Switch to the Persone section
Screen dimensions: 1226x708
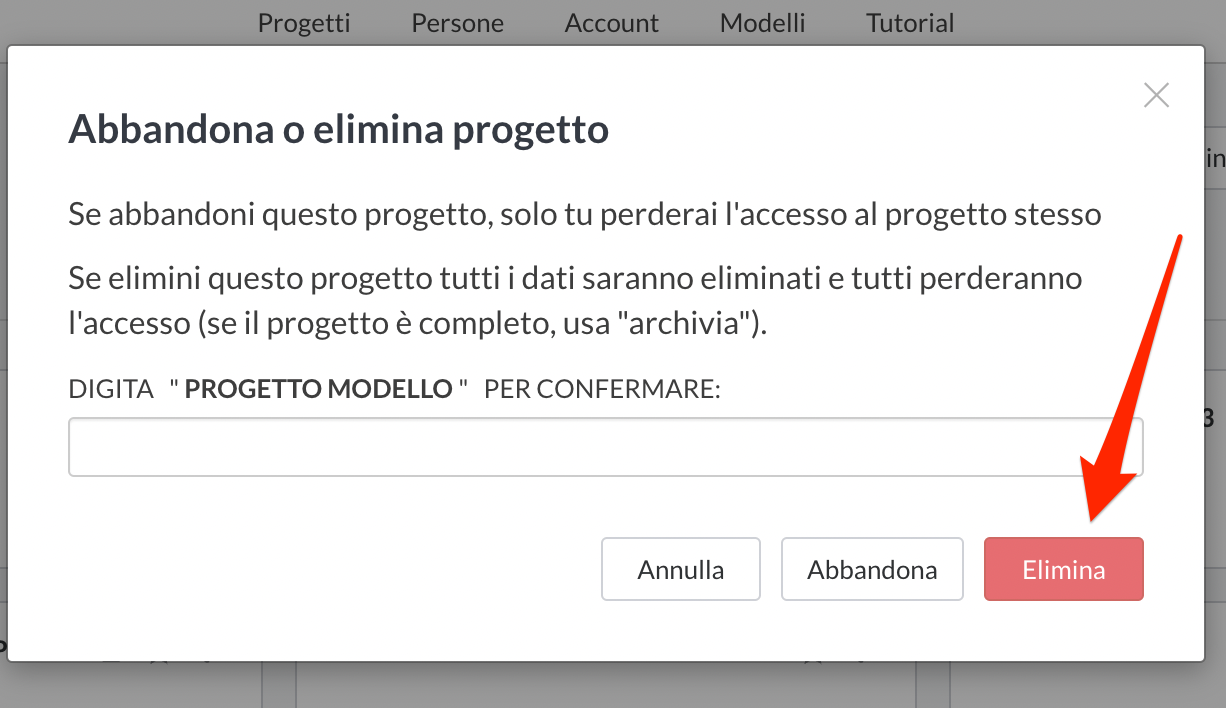tap(457, 22)
